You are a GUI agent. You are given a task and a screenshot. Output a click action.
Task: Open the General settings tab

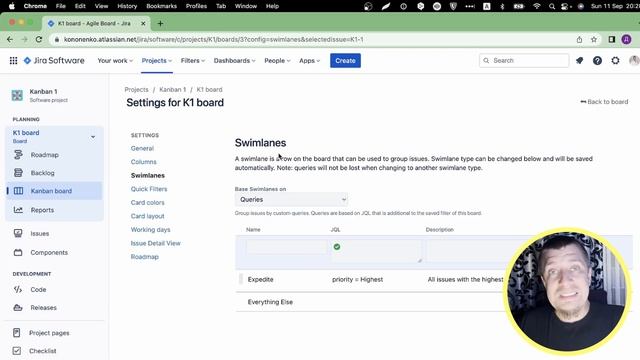pyautogui.click(x=142, y=148)
